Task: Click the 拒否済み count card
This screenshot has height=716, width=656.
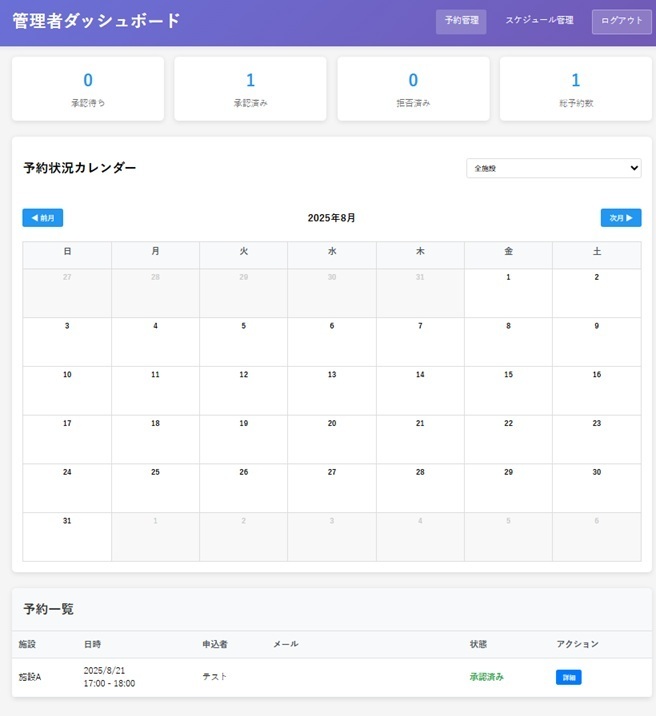Action: (413, 89)
